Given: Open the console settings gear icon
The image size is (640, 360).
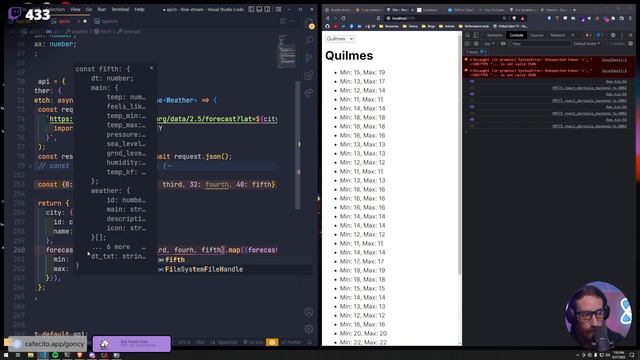Looking at the screenshot, I should (631, 43).
